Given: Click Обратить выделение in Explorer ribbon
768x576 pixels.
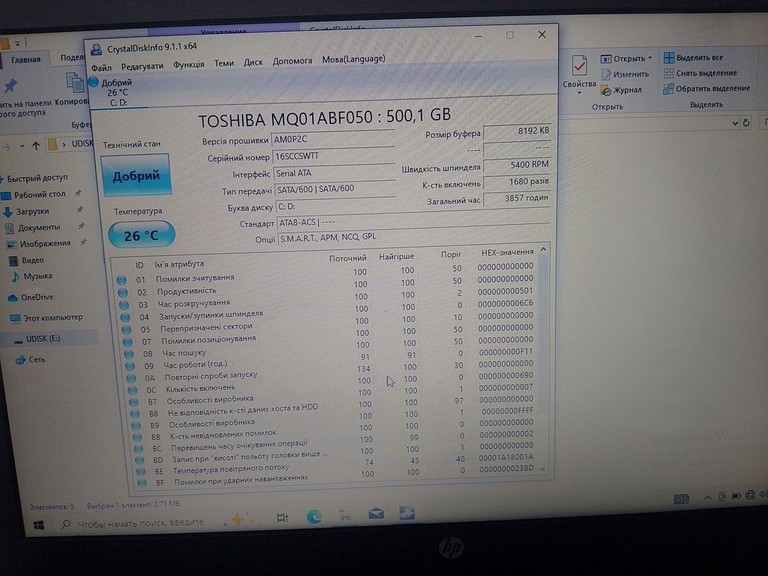Looking at the screenshot, I should point(707,89).
